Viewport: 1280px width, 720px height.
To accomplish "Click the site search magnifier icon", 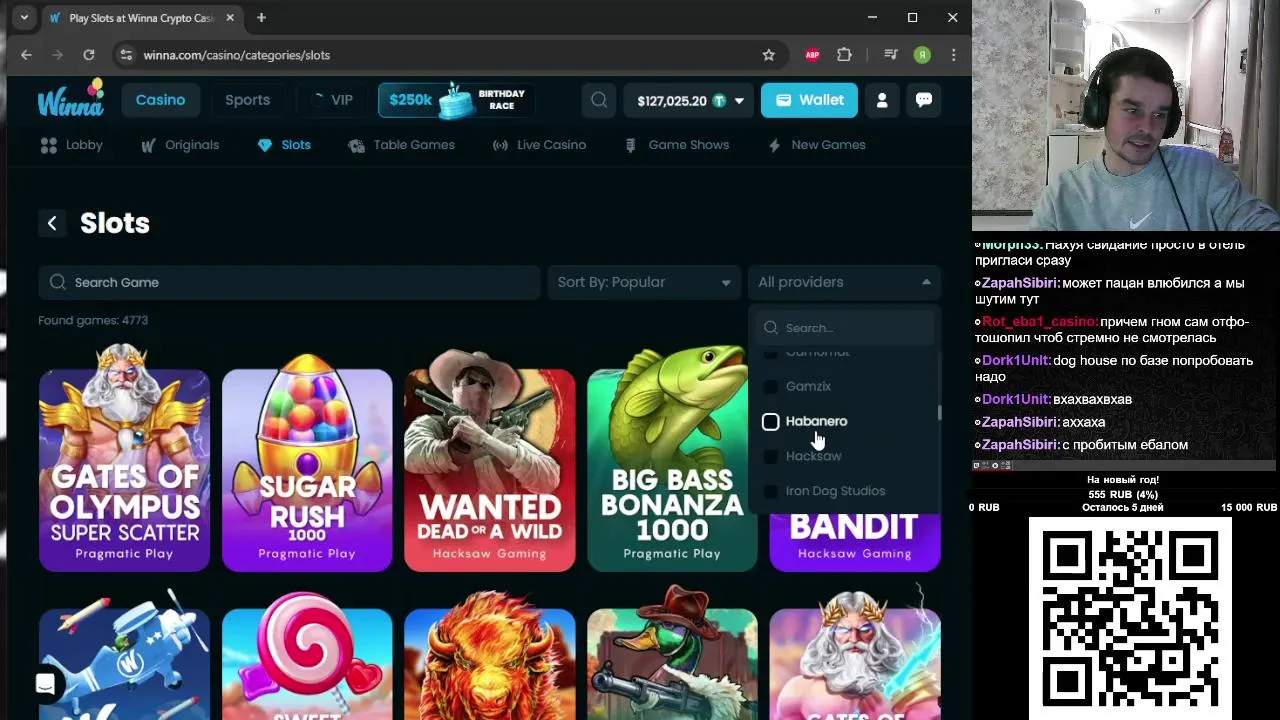I will [599, 100].
